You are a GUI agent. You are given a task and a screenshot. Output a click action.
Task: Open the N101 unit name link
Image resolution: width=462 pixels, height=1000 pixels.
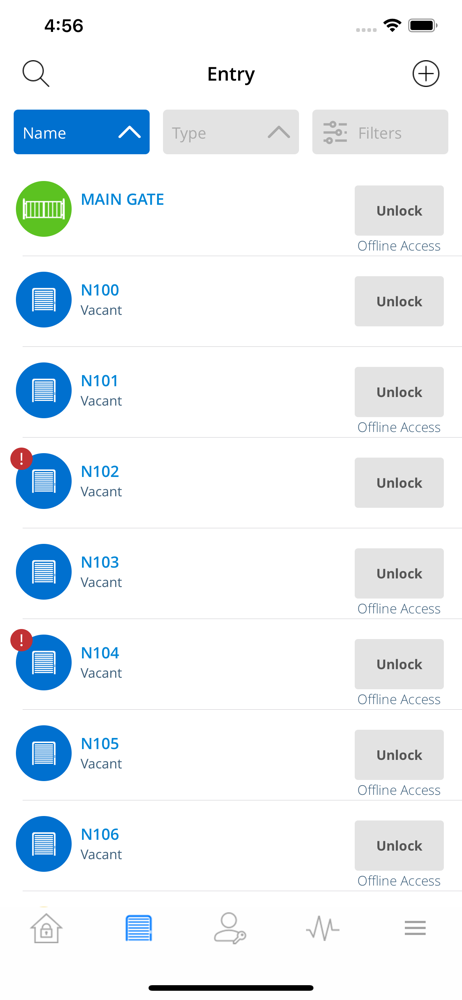100,381
